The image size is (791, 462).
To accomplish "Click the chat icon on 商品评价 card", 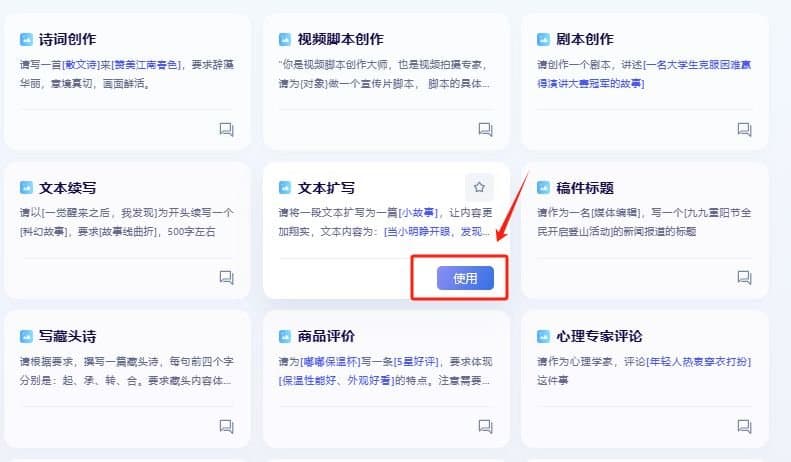I will pos(485,427).
